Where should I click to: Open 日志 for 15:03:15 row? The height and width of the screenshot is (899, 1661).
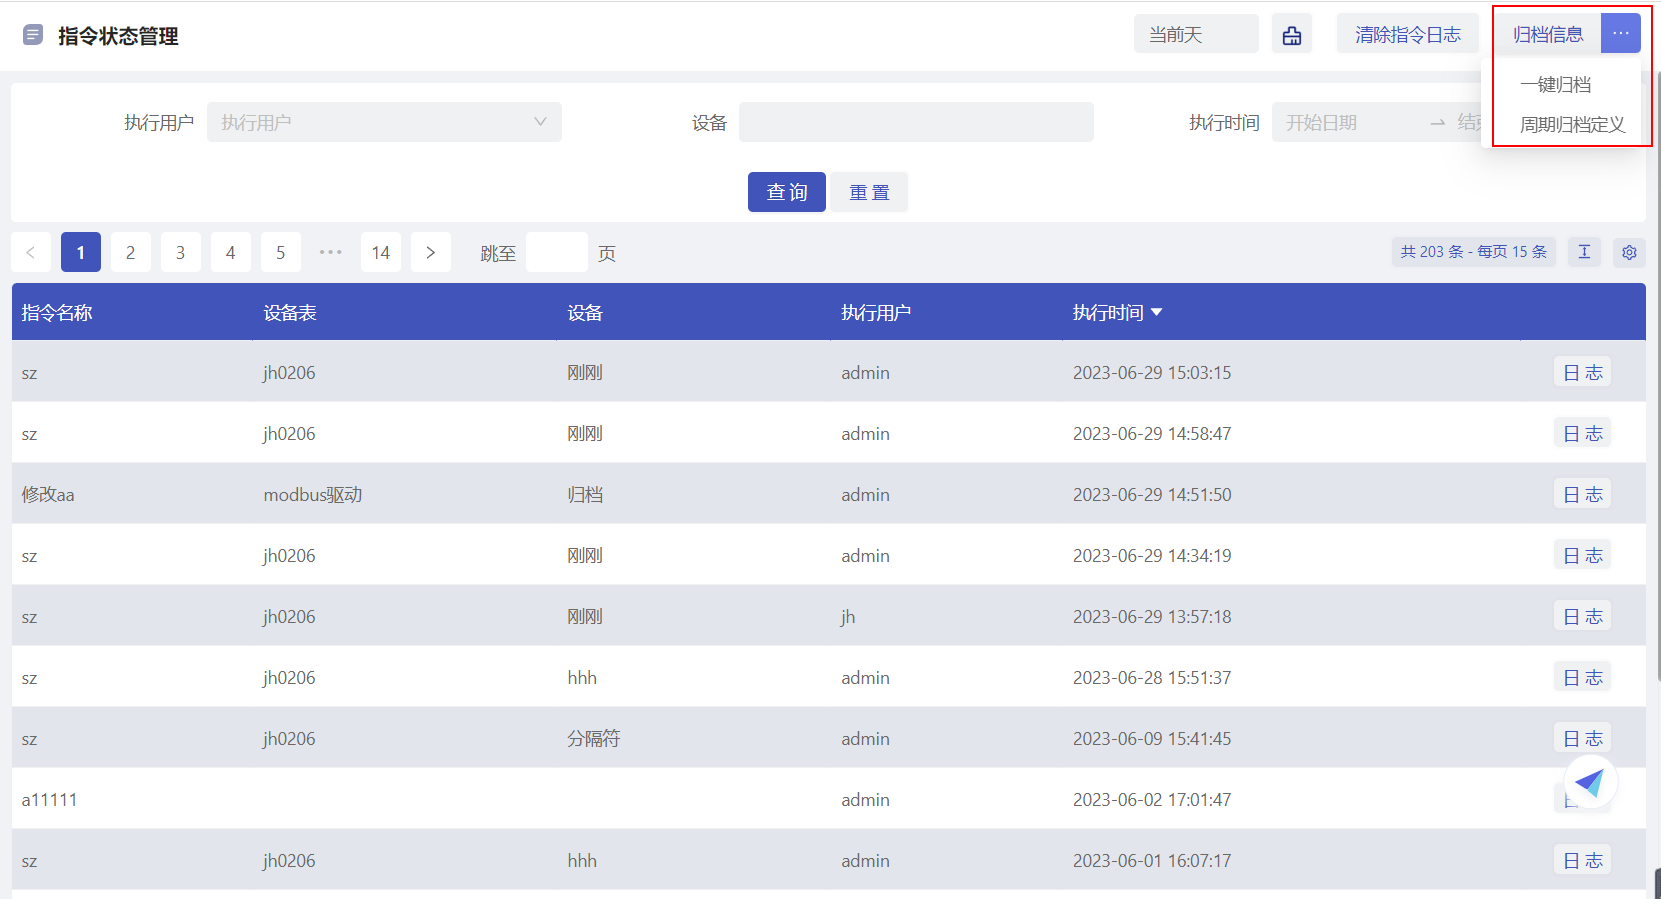click(x=1583, y=372)
